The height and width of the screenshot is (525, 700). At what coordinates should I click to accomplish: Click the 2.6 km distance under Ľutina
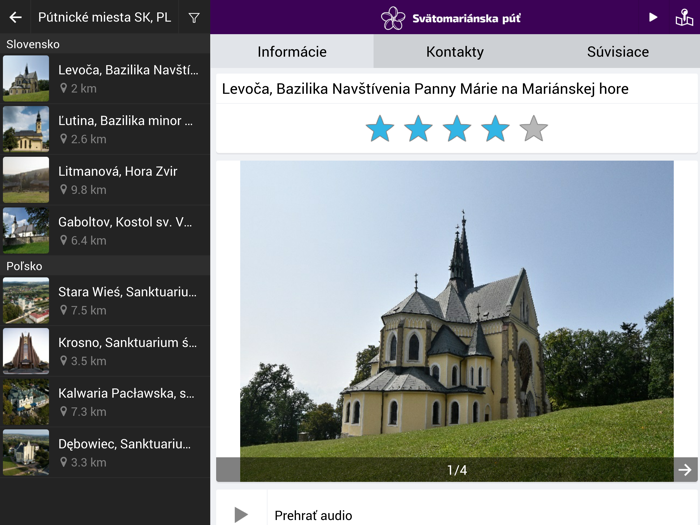88,139
